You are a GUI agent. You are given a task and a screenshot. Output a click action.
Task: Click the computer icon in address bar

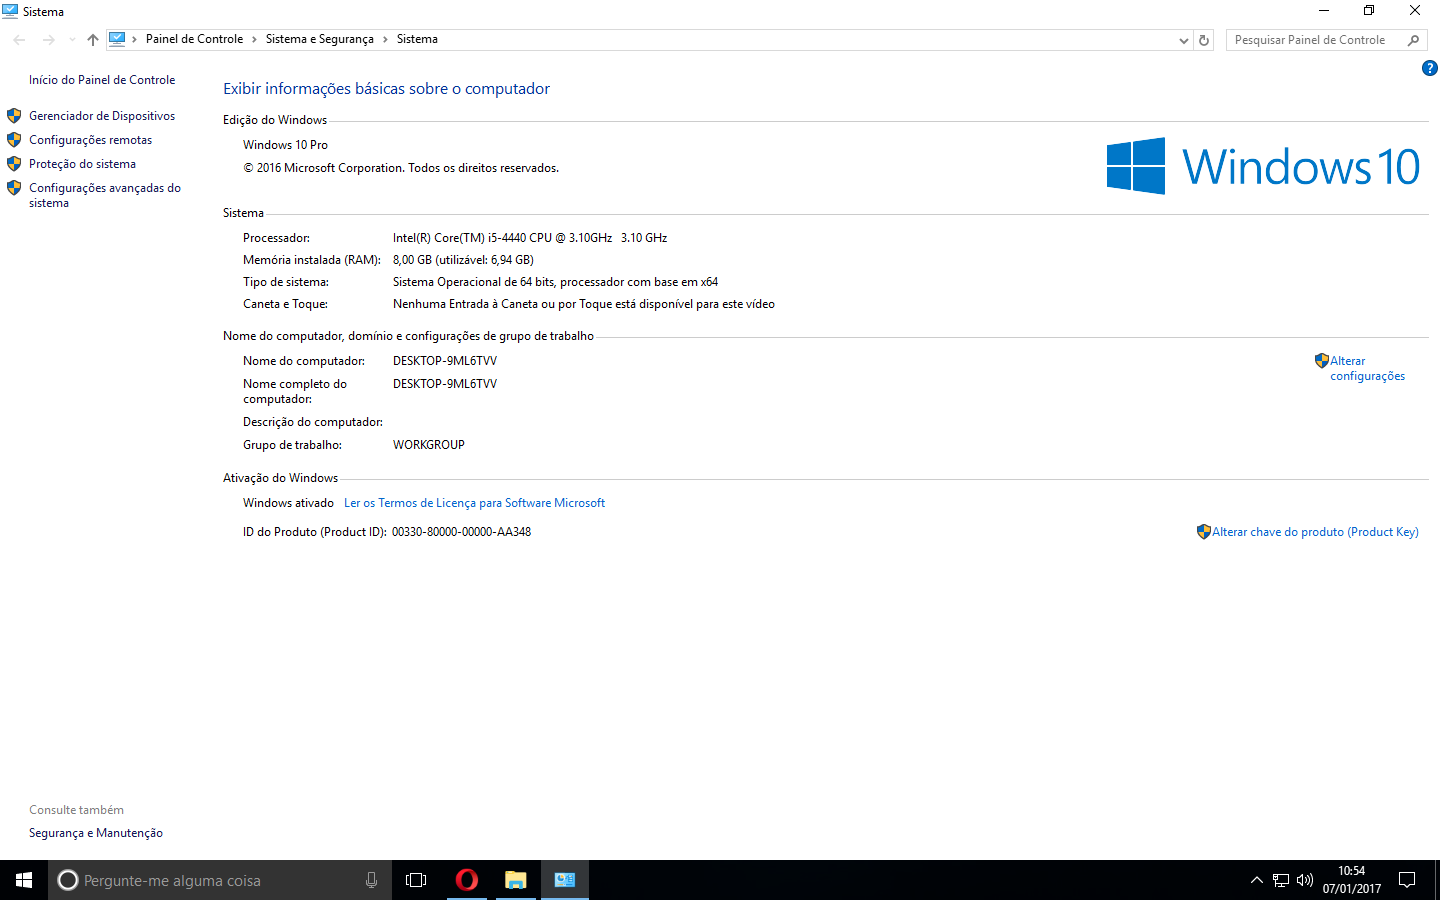click(x=117, y=39)
